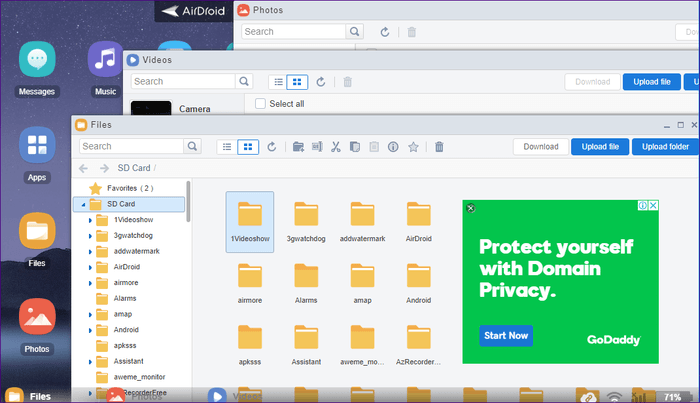Switch Files window to list view

(x=227, y=147)
